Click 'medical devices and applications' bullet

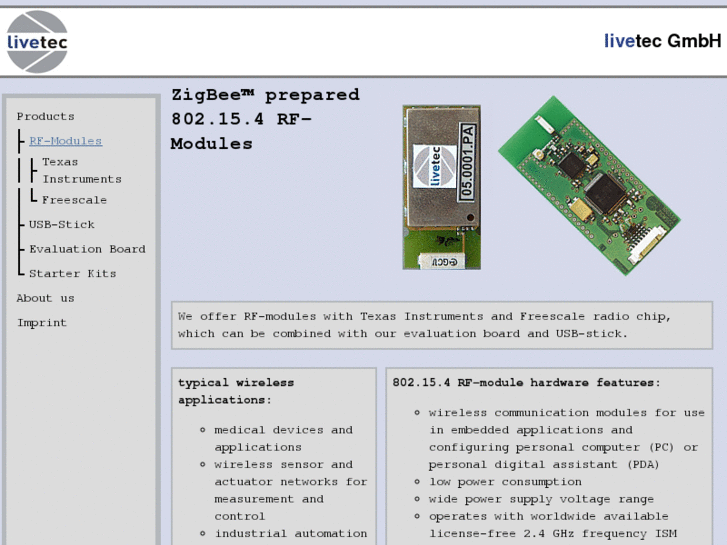283,438
